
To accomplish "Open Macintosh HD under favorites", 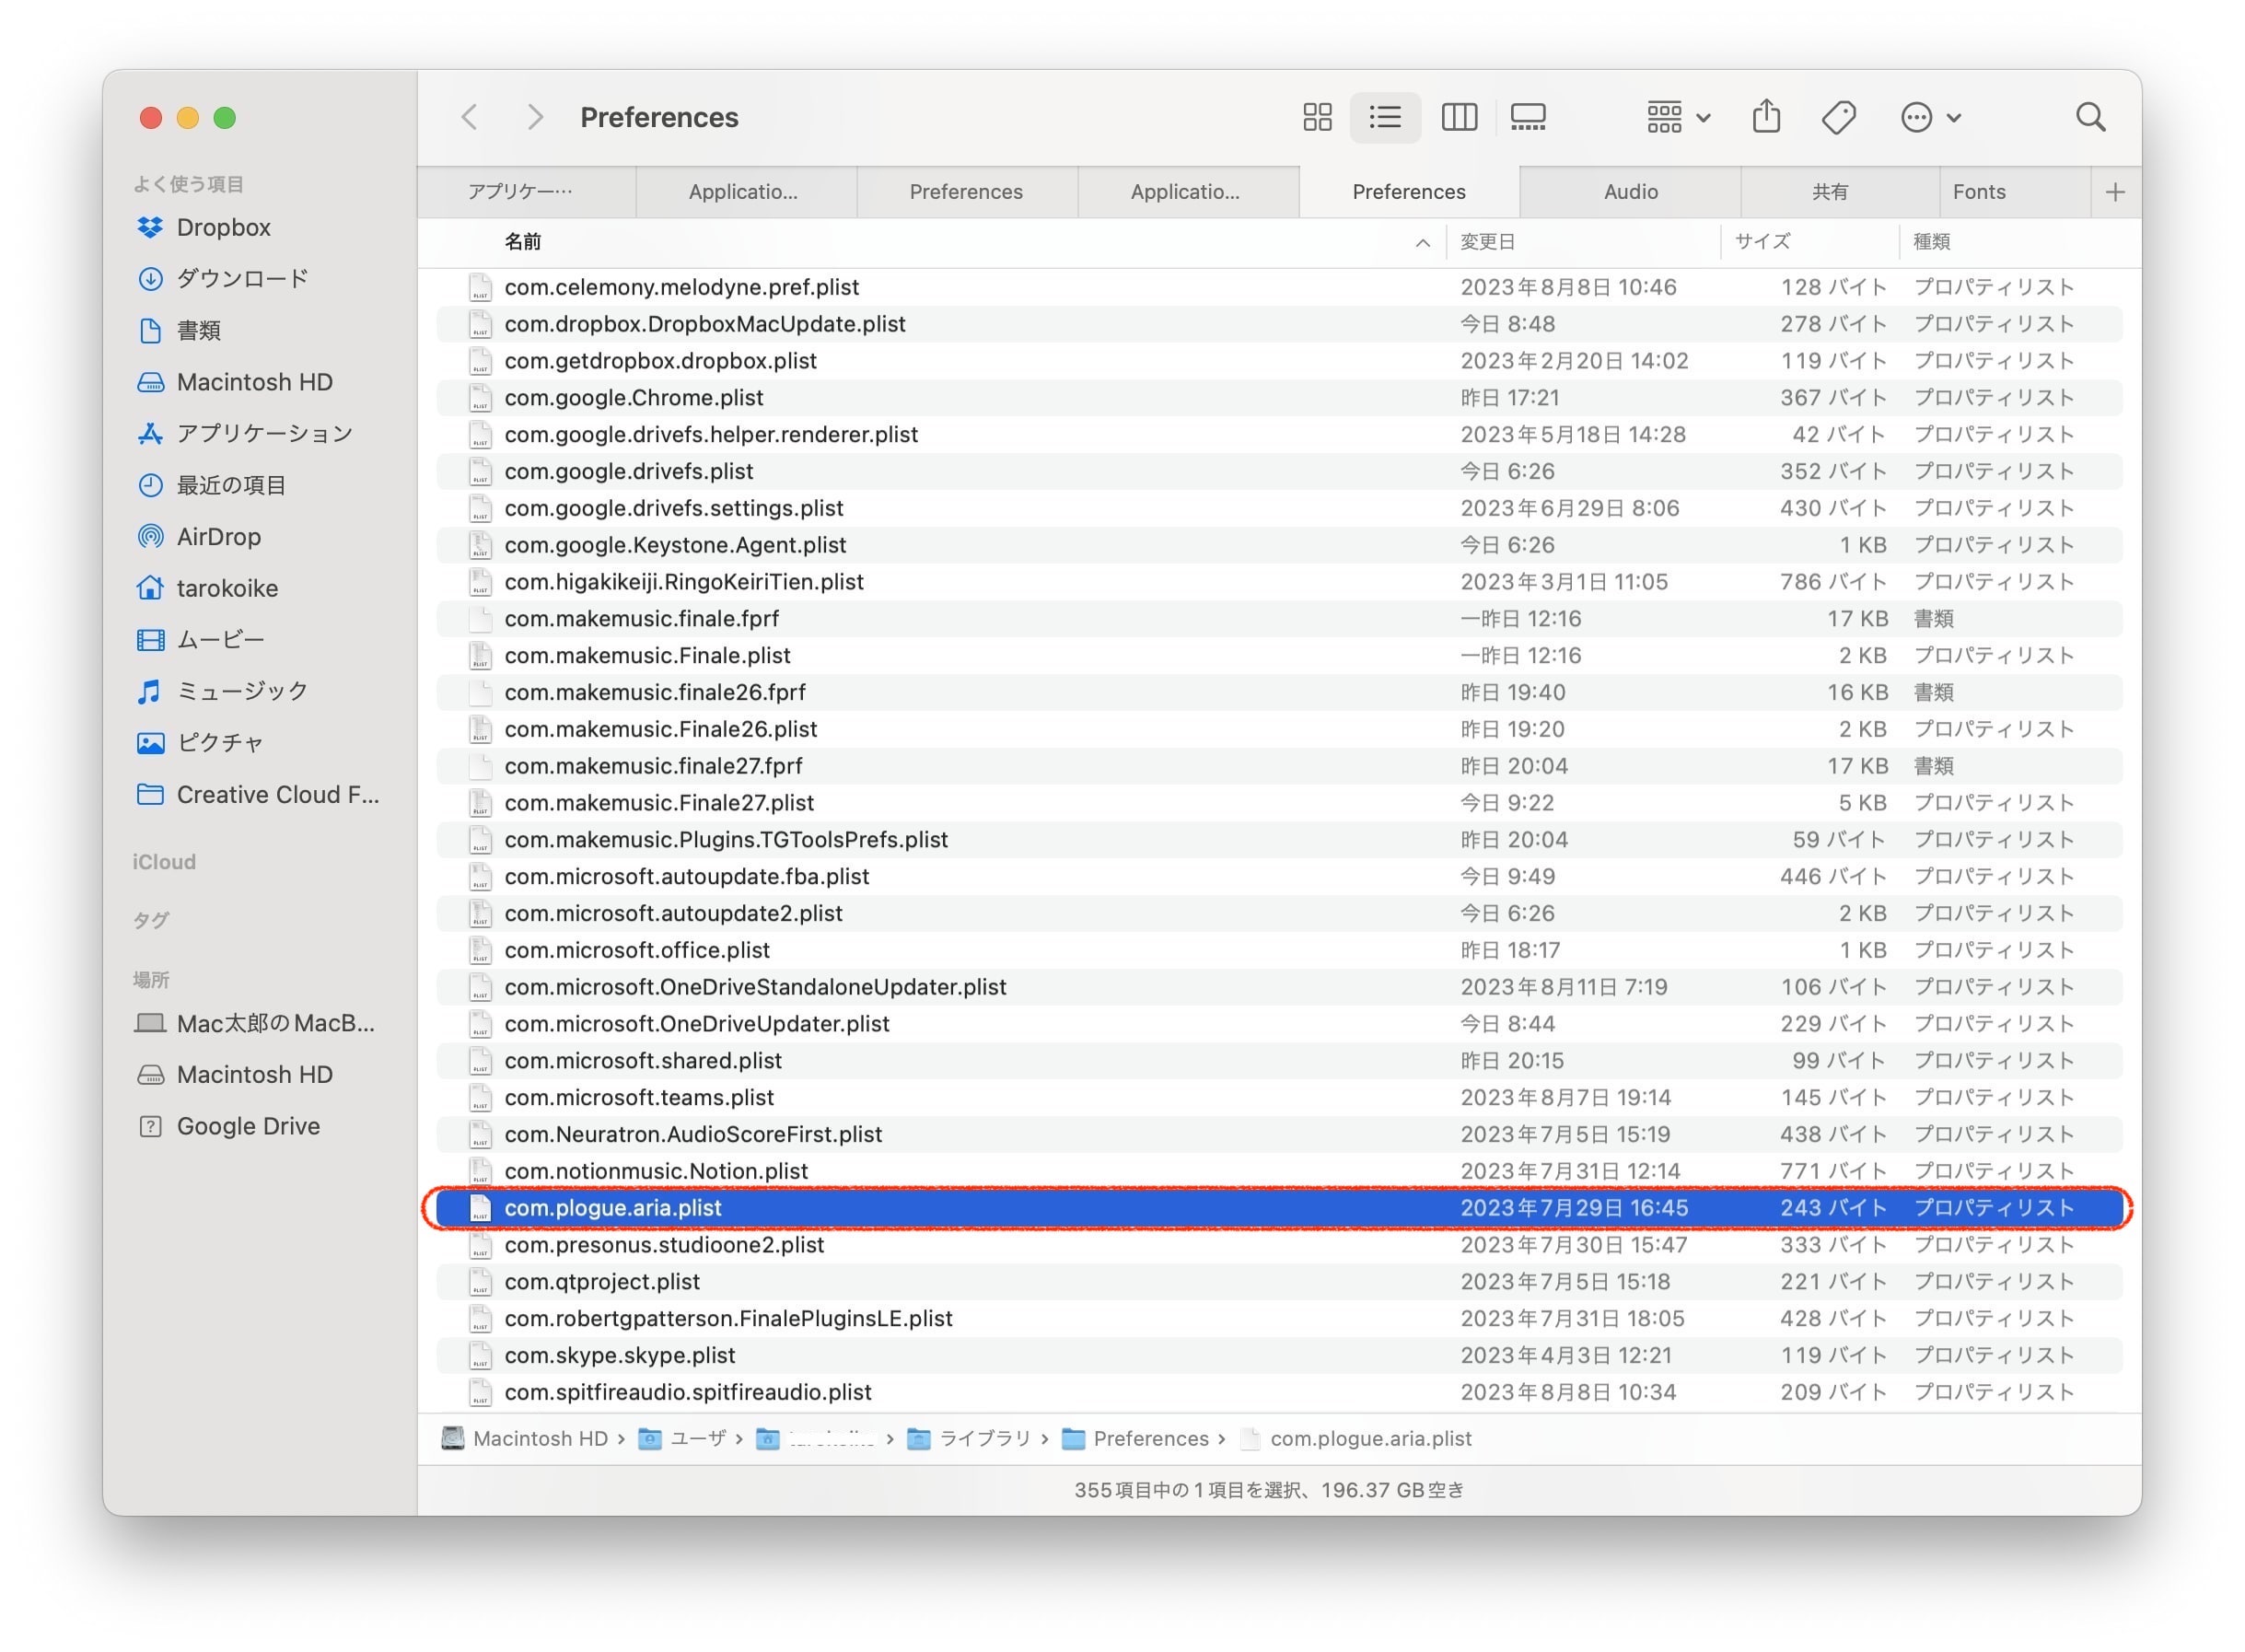I will point(235,382).
